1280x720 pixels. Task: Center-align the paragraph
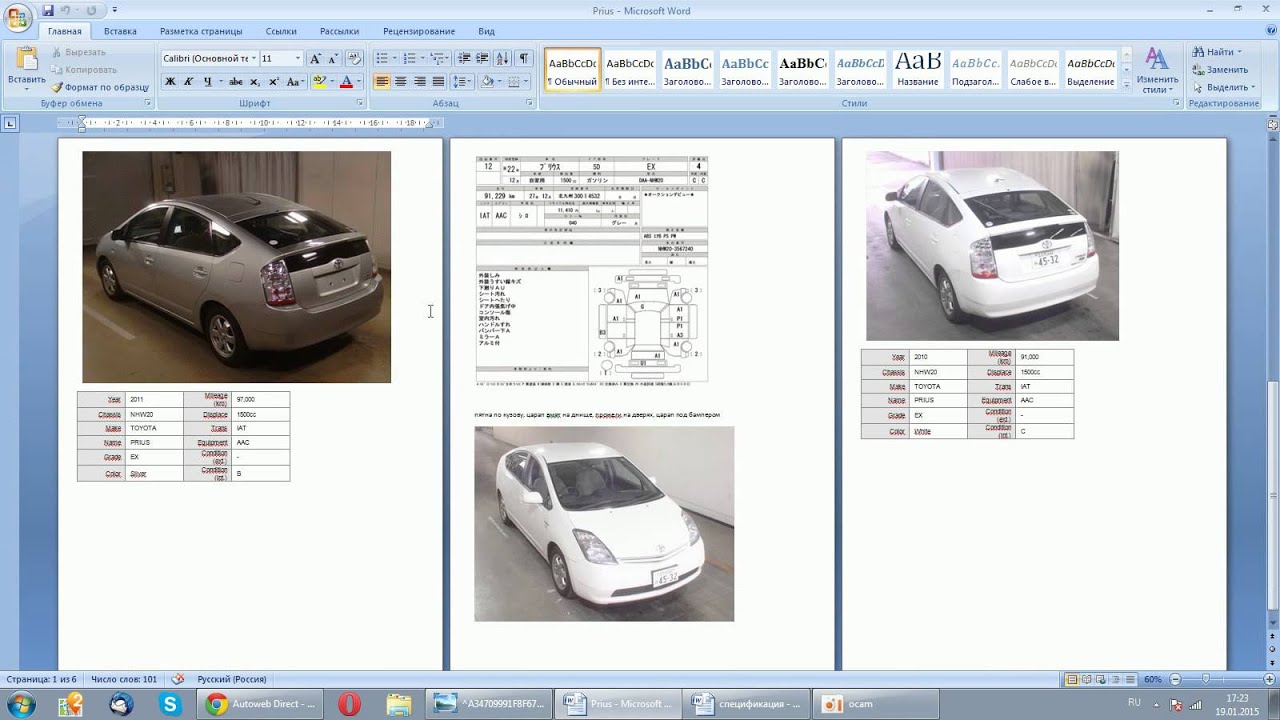click(x=401, y=82)
